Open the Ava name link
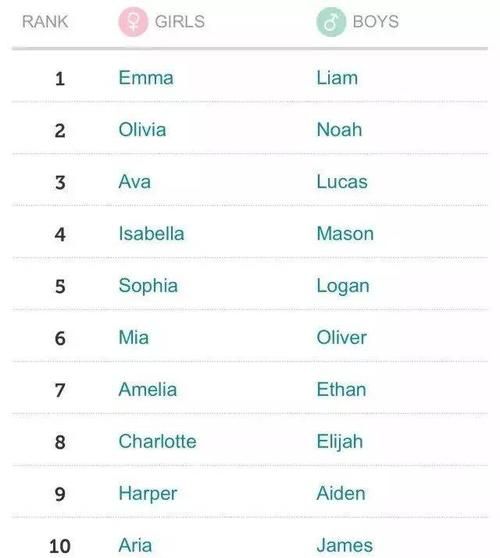Viewport: 500px width, 558px height. coord(135,182)
